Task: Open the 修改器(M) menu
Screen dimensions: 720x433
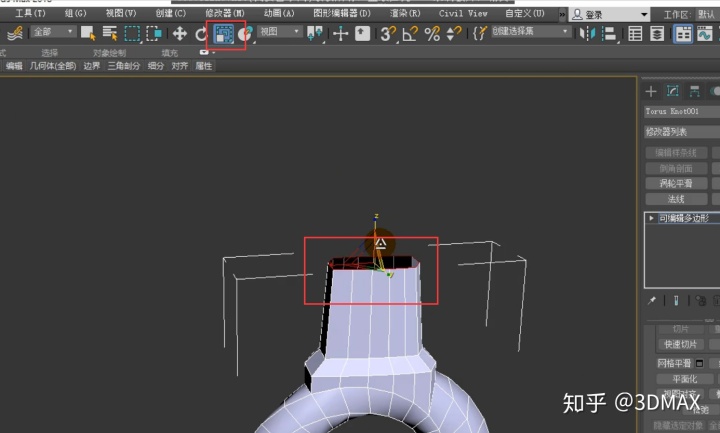Action: [225, 13]
